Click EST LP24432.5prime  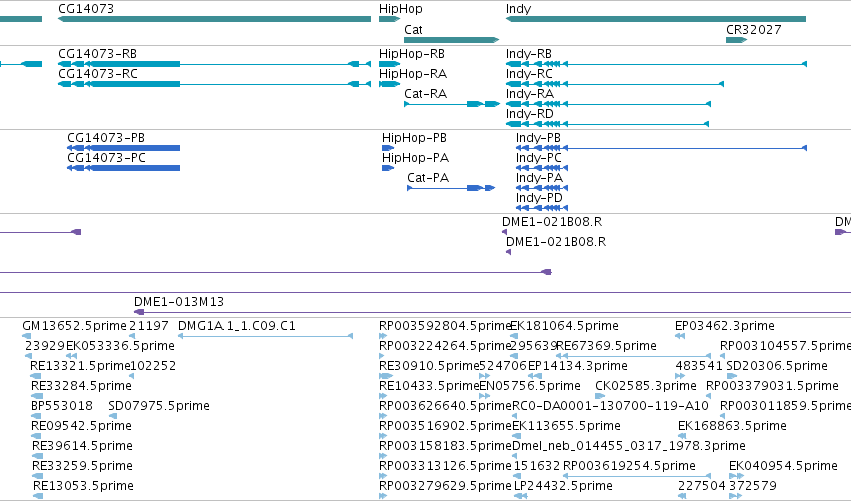click(563, 486)
